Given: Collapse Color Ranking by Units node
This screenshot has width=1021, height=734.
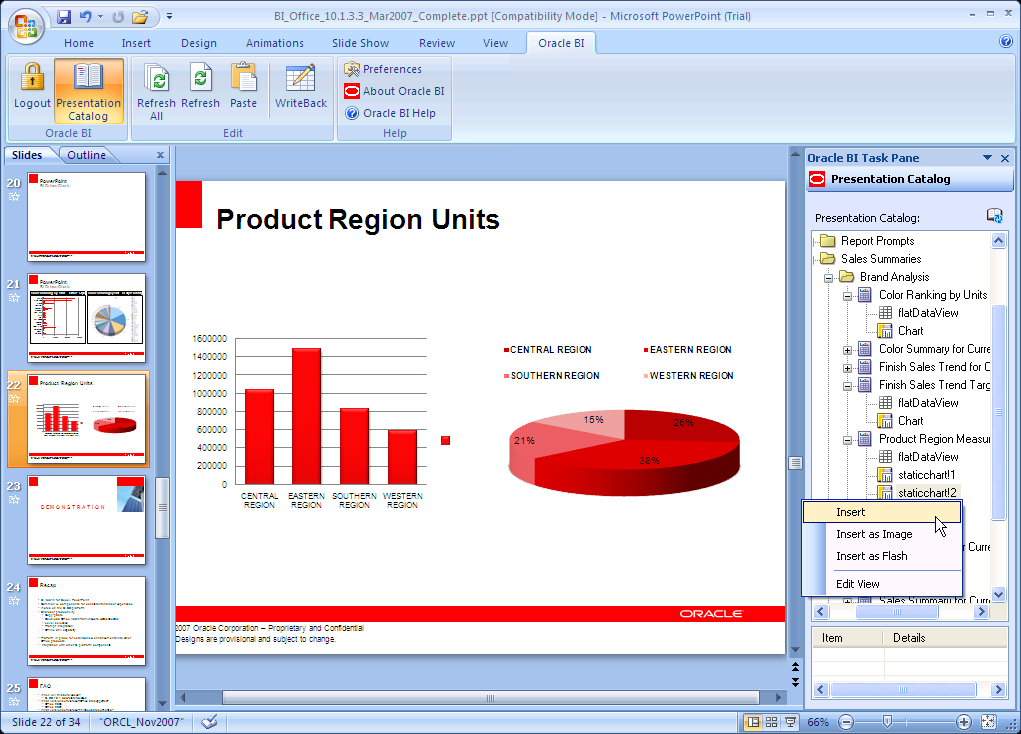Looking at the screenshot, I should pyautogui.click(x=847, y=296).
